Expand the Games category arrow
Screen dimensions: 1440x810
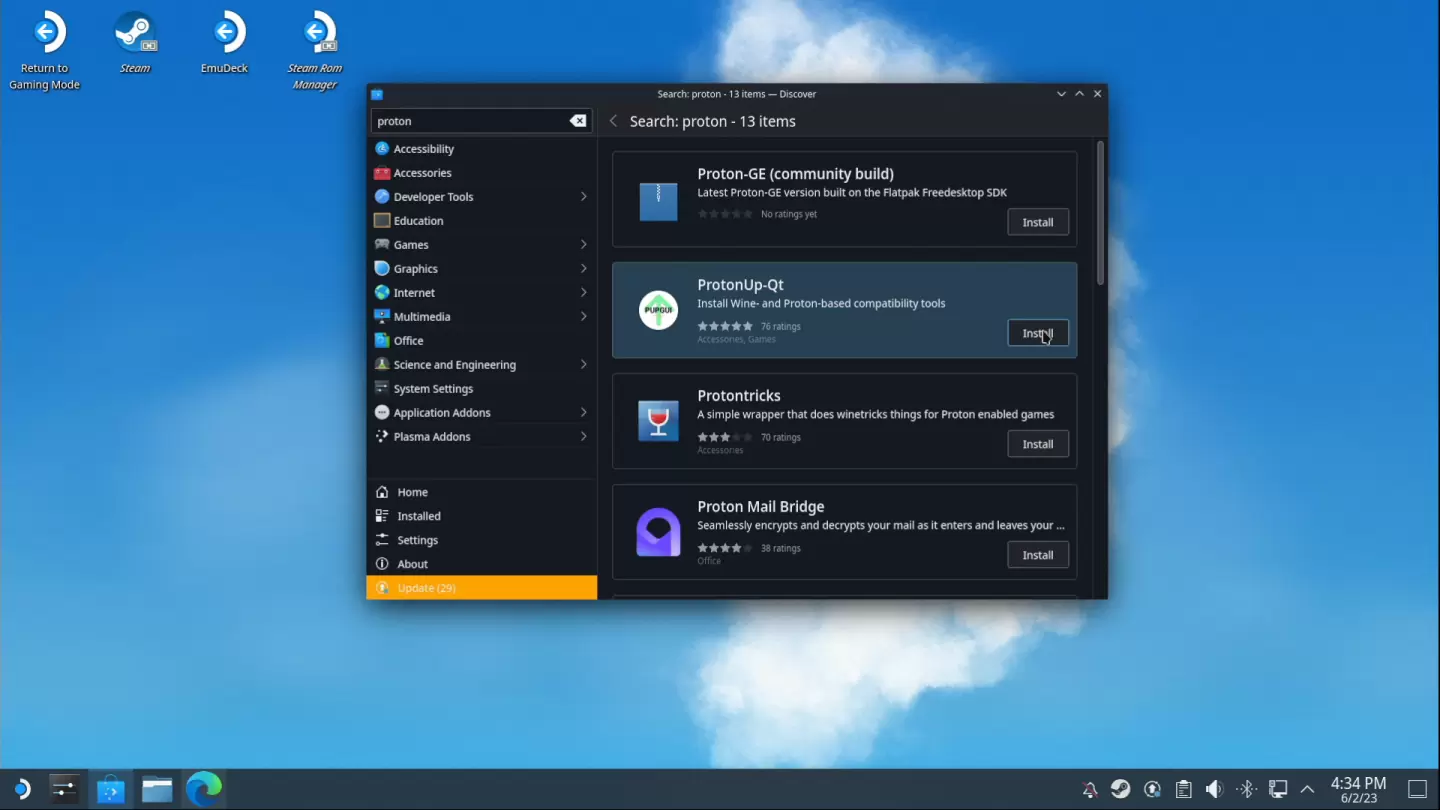(583, 245)
